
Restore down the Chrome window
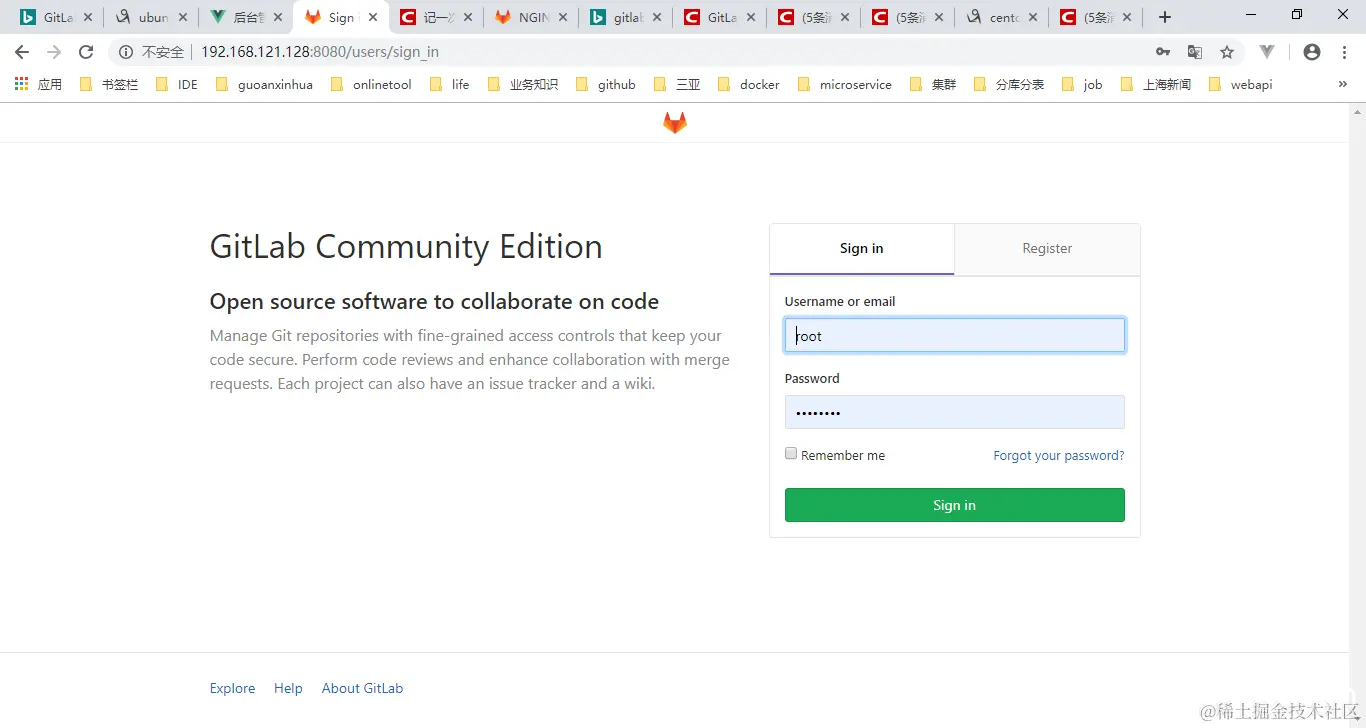tap(1297, 14)
